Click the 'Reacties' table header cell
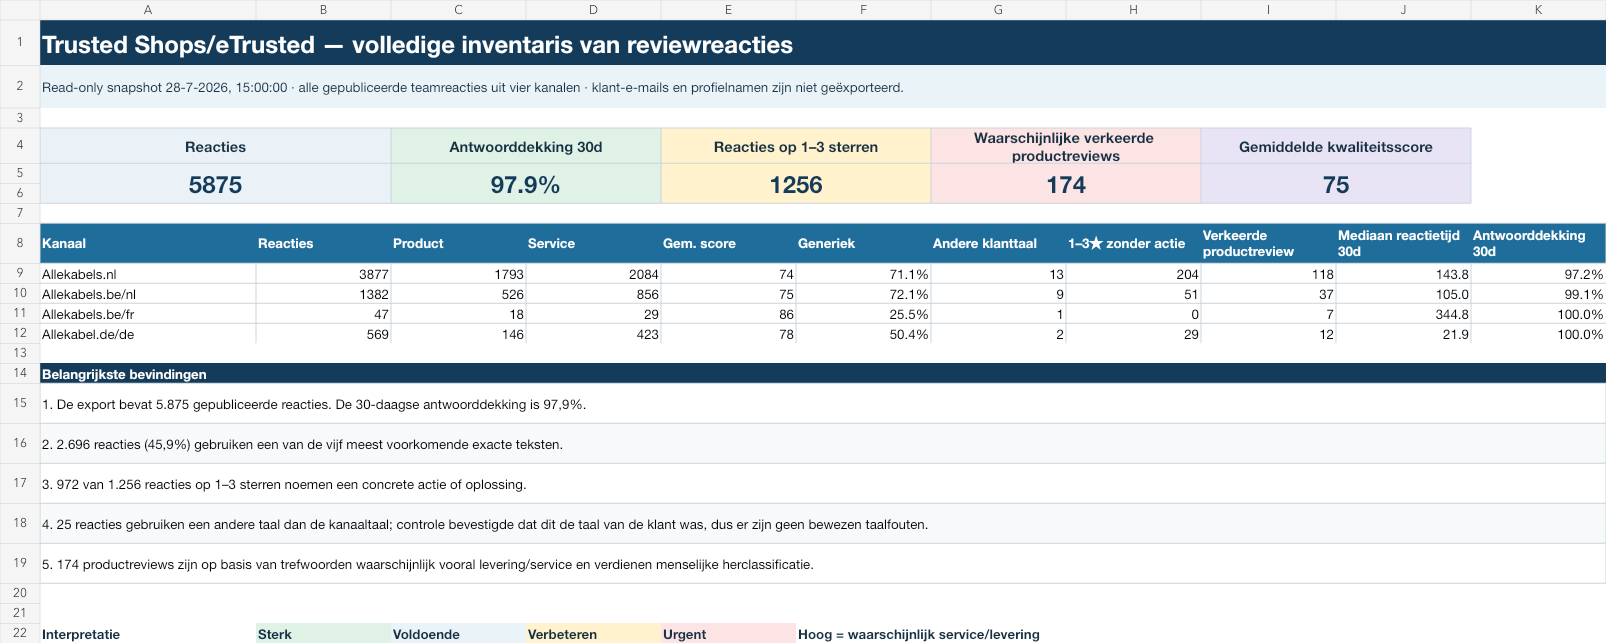The image size is (1606, 643). coord(323,243)
